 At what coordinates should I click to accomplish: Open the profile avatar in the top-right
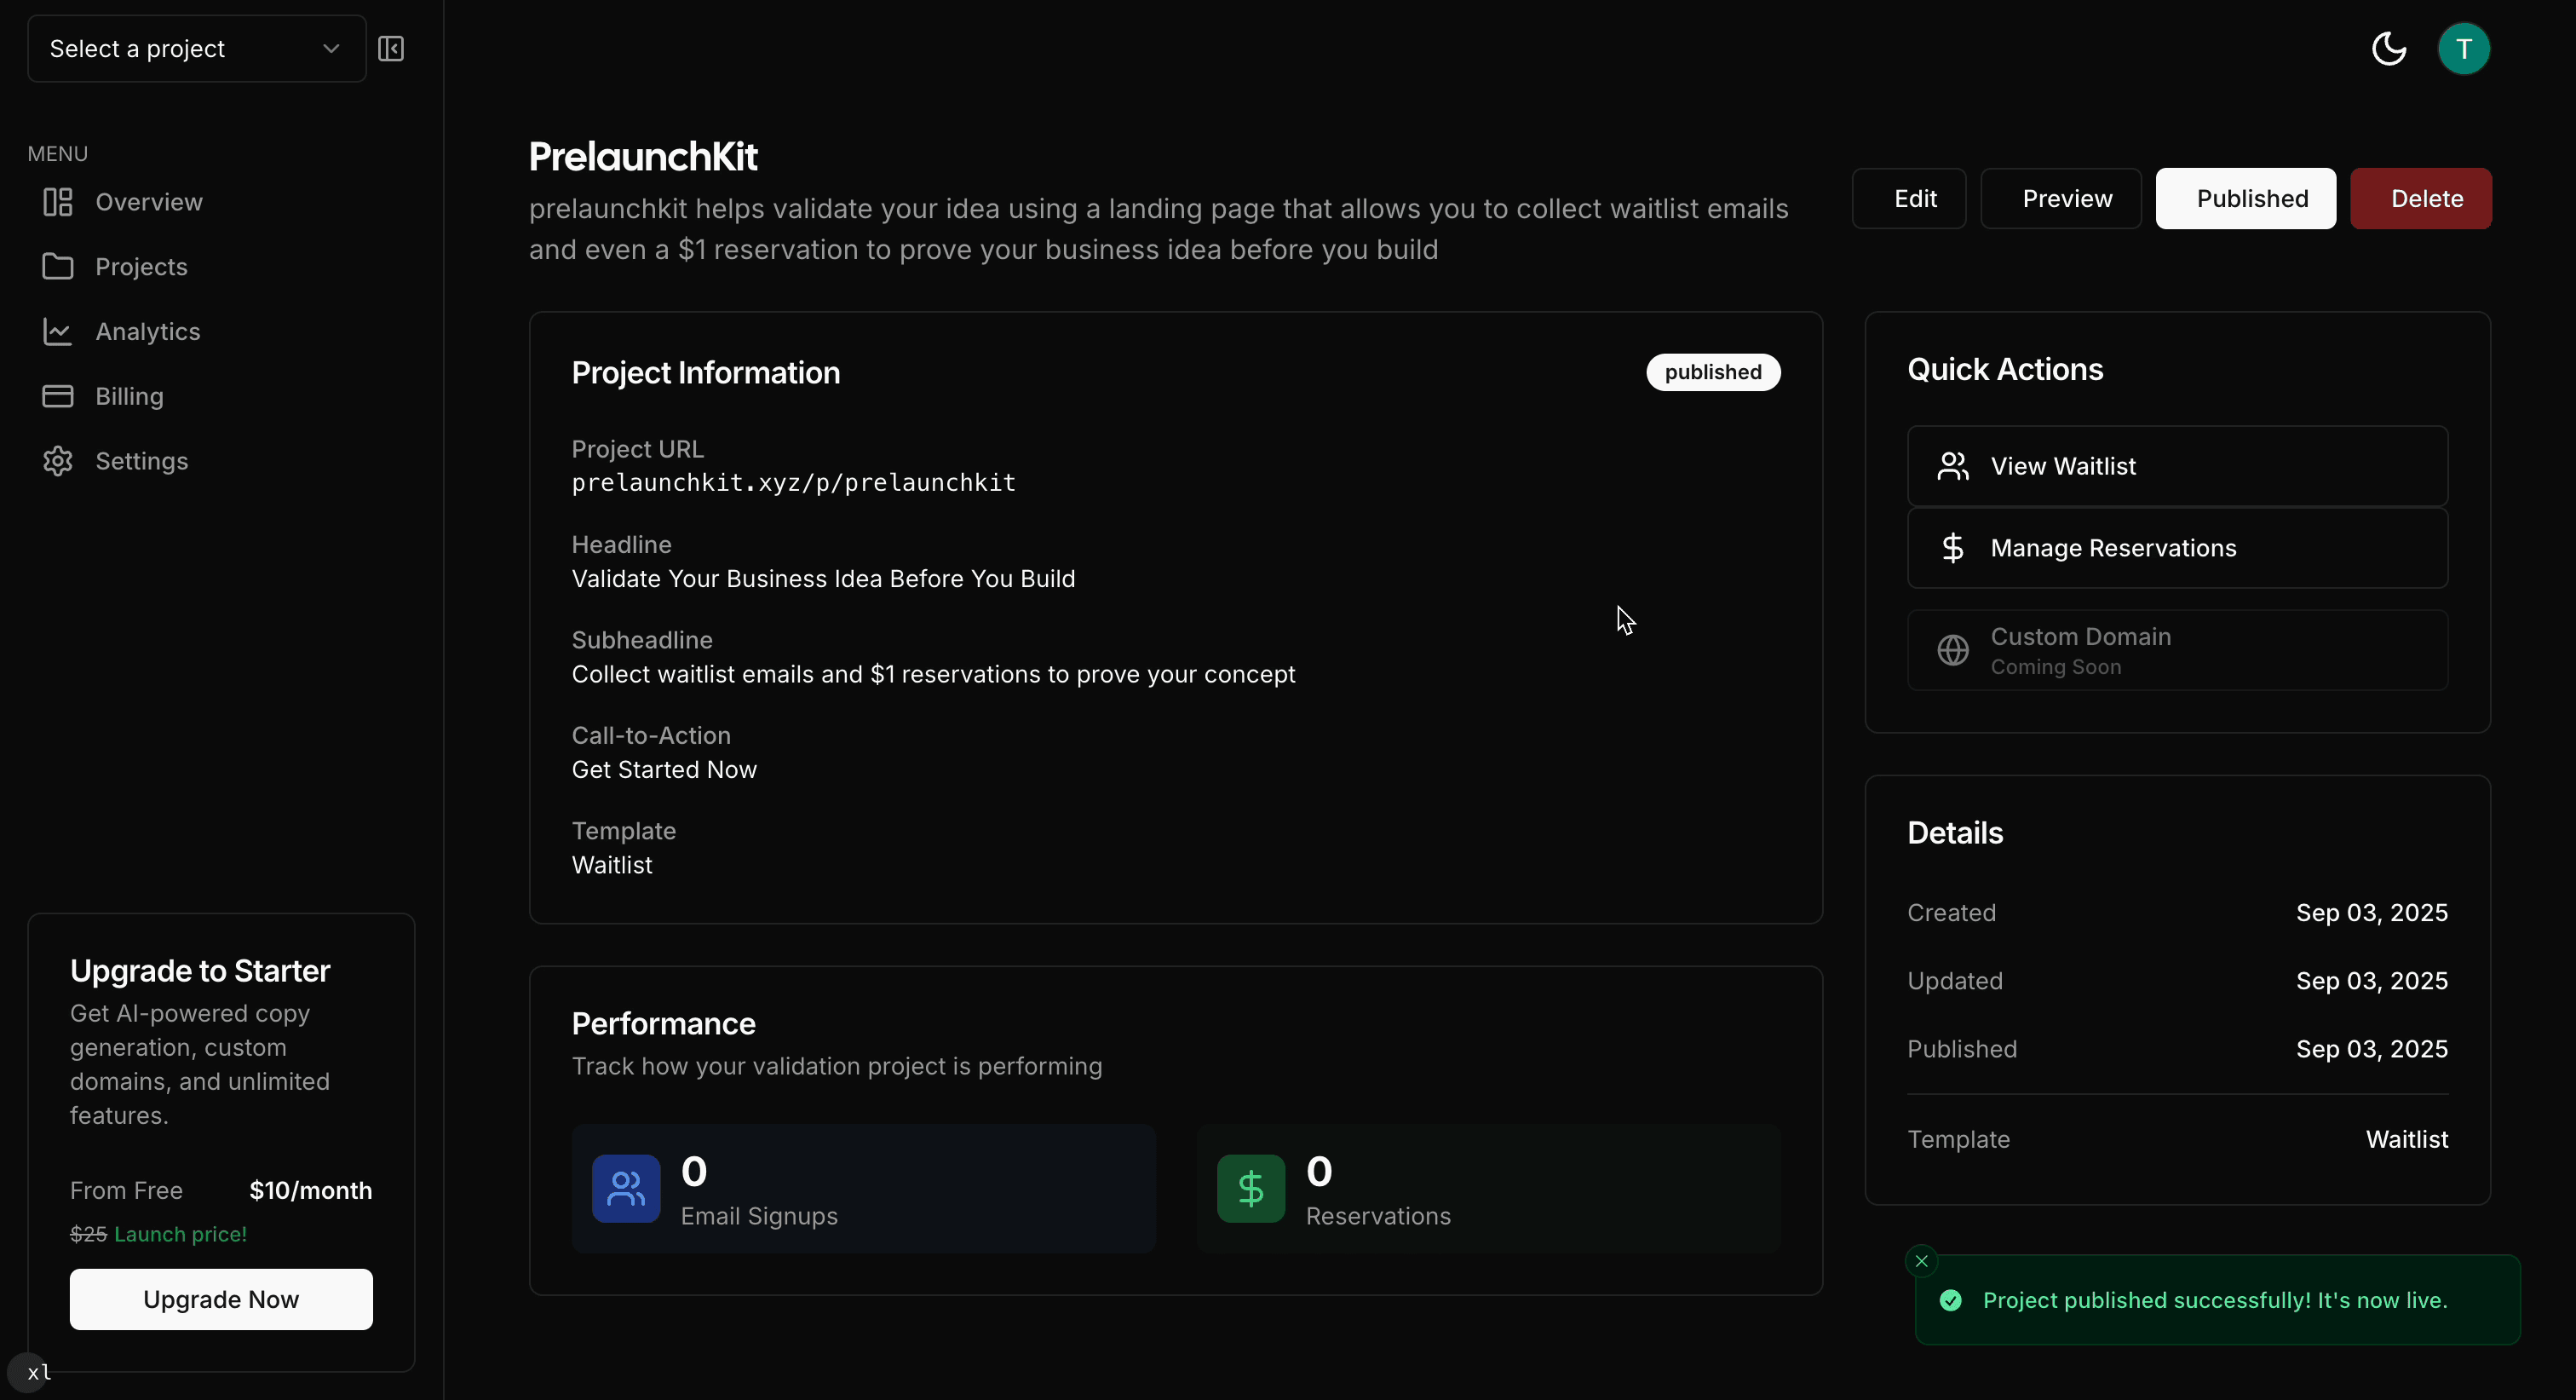pos(2463,48)
